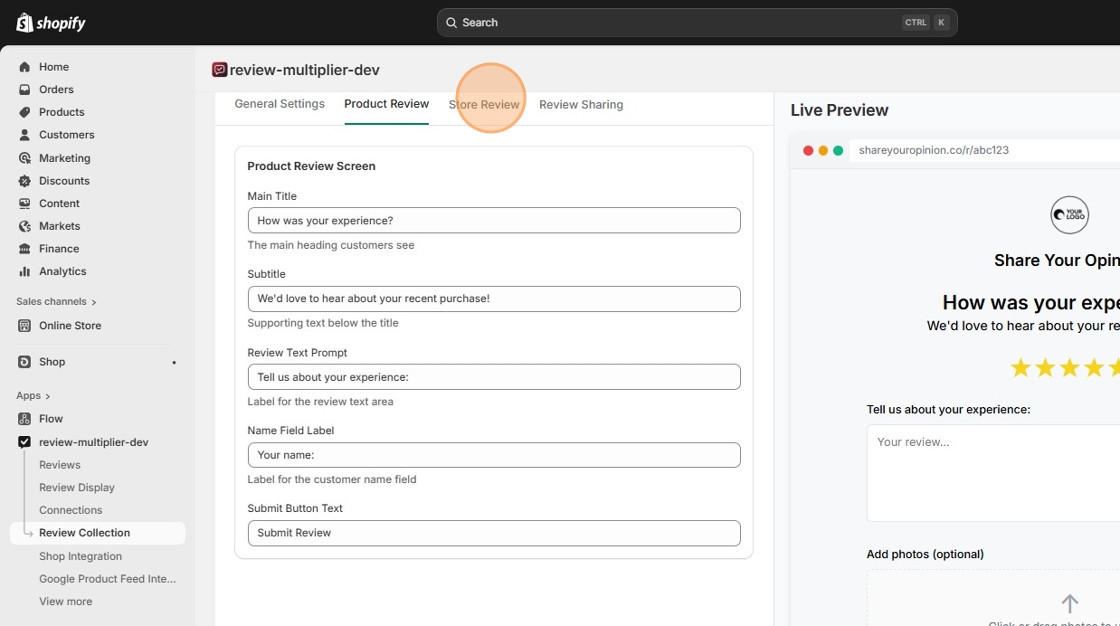Click the review-multiplier-dev page title
The height and width of the screenshot is (626, 1120).
[304, 70]
